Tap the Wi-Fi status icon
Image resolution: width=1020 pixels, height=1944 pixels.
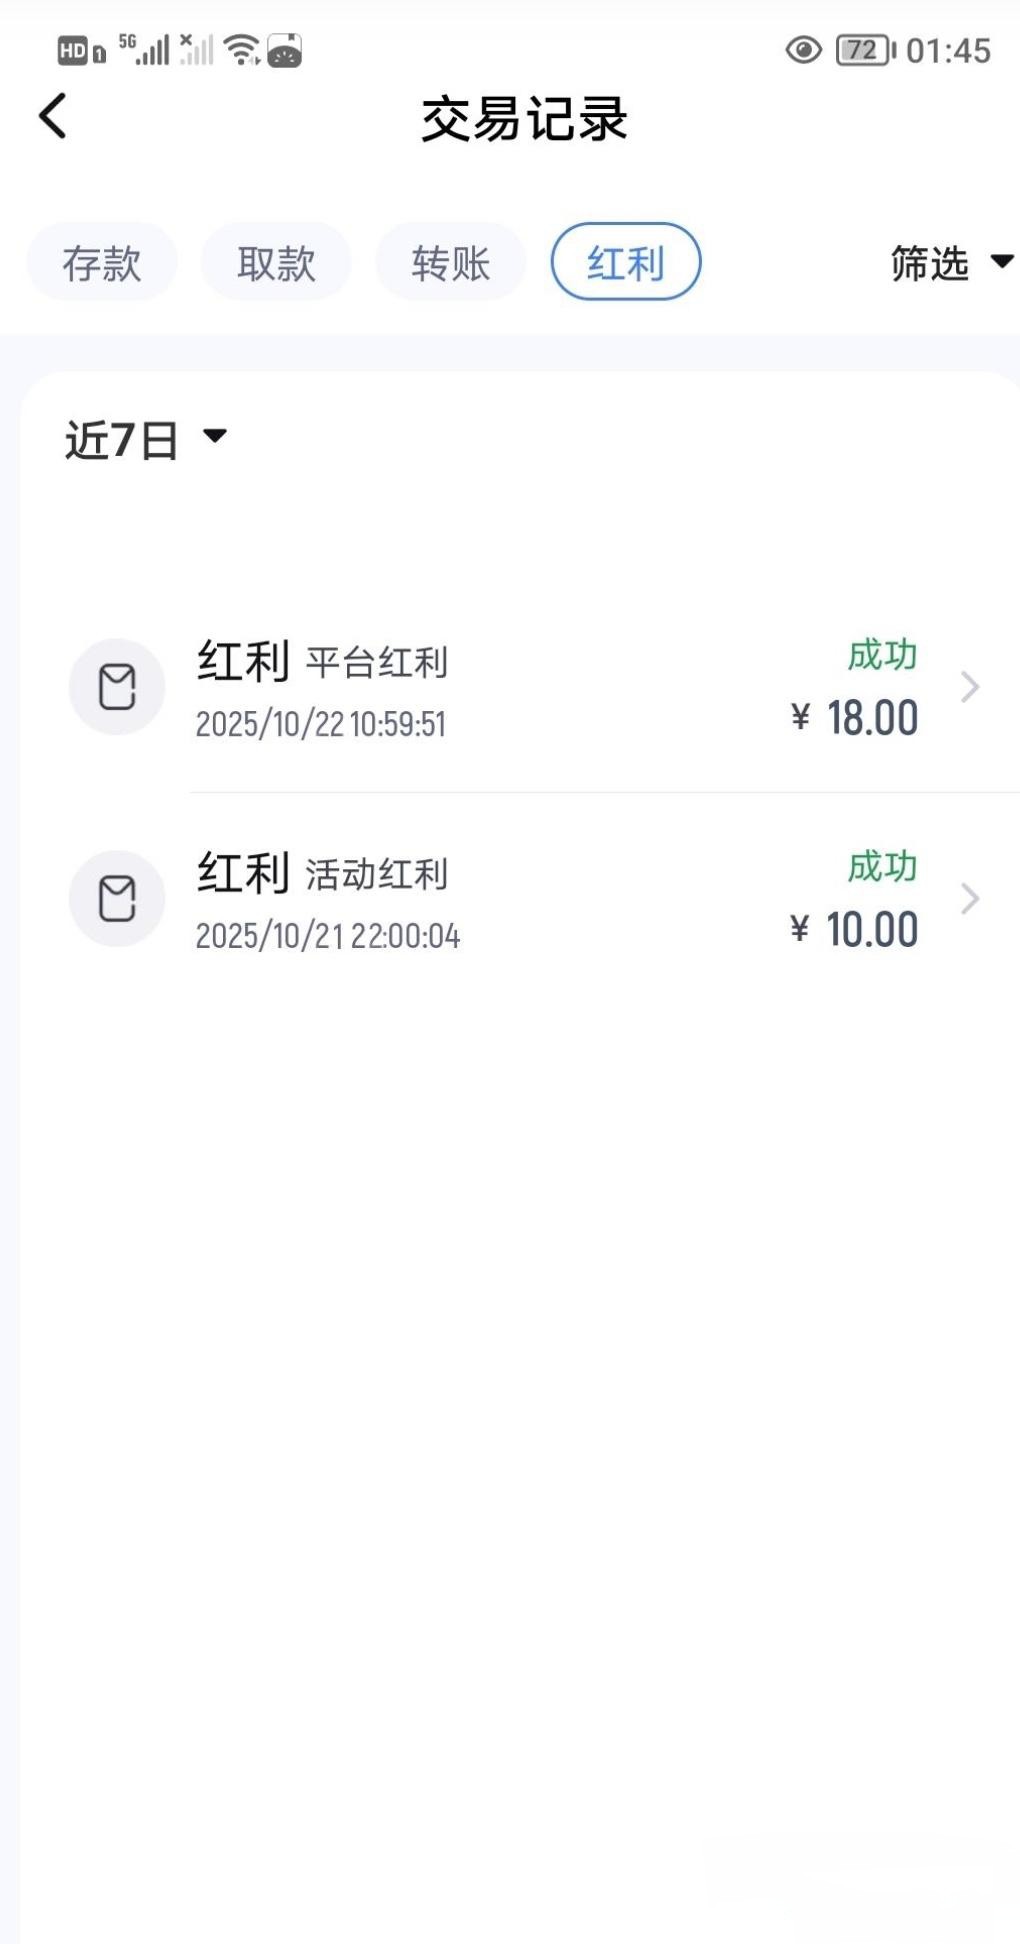tap(242, 49)
